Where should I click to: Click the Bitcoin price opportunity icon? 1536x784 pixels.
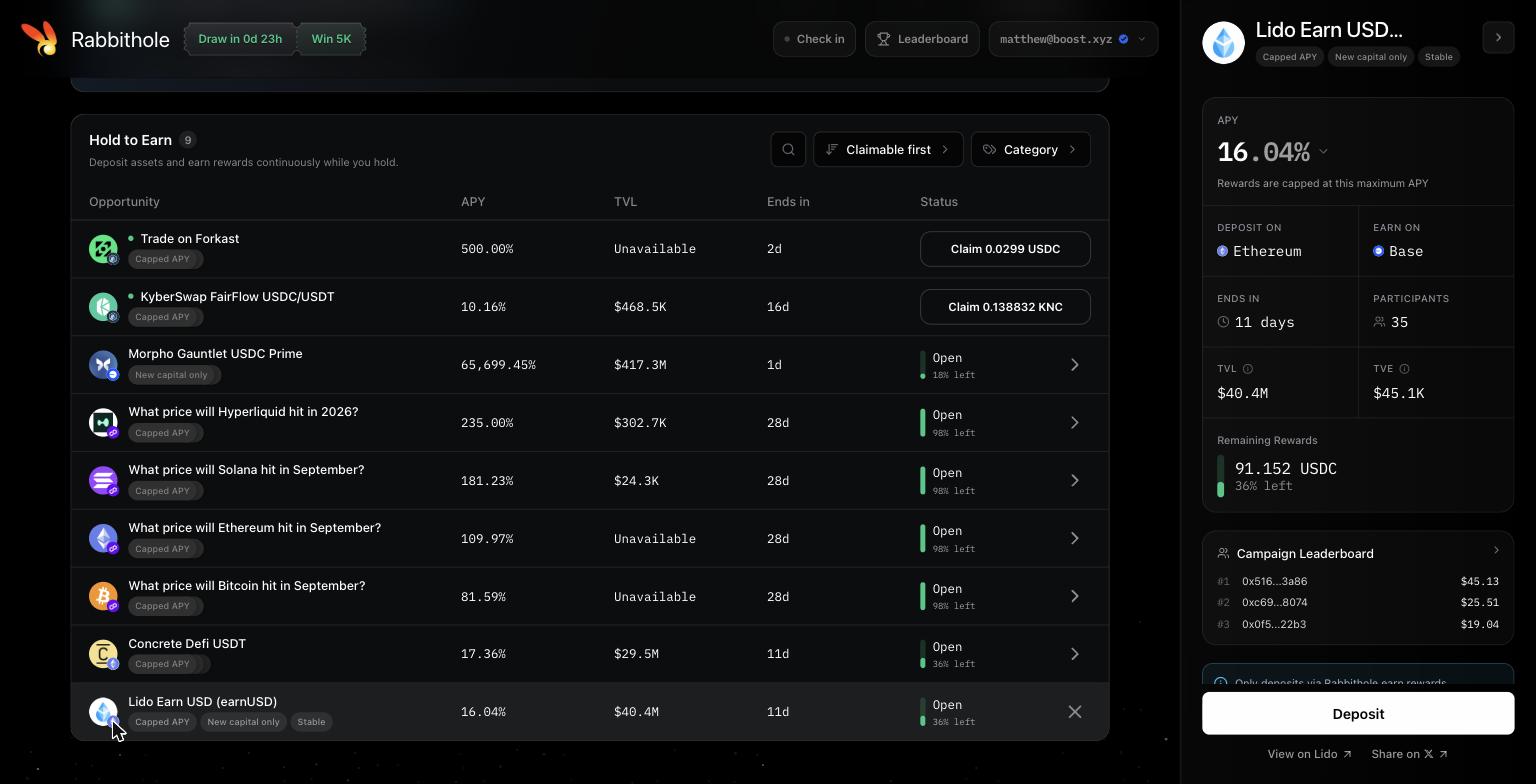pos(103,596)
